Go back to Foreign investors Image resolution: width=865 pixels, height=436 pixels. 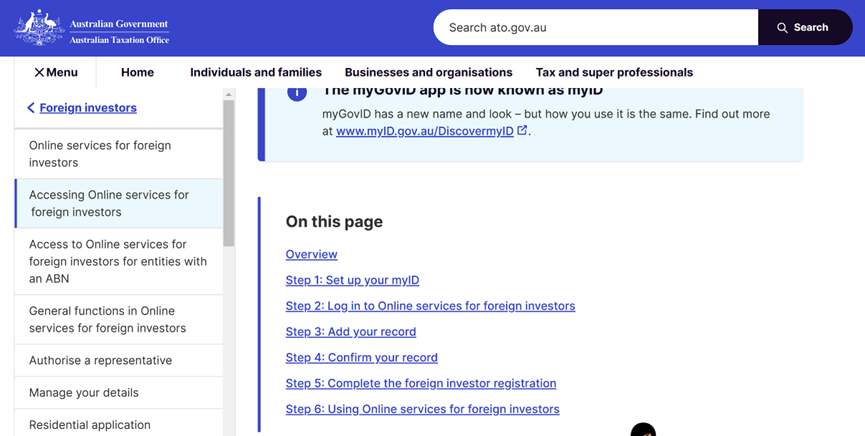coord(88,108)
